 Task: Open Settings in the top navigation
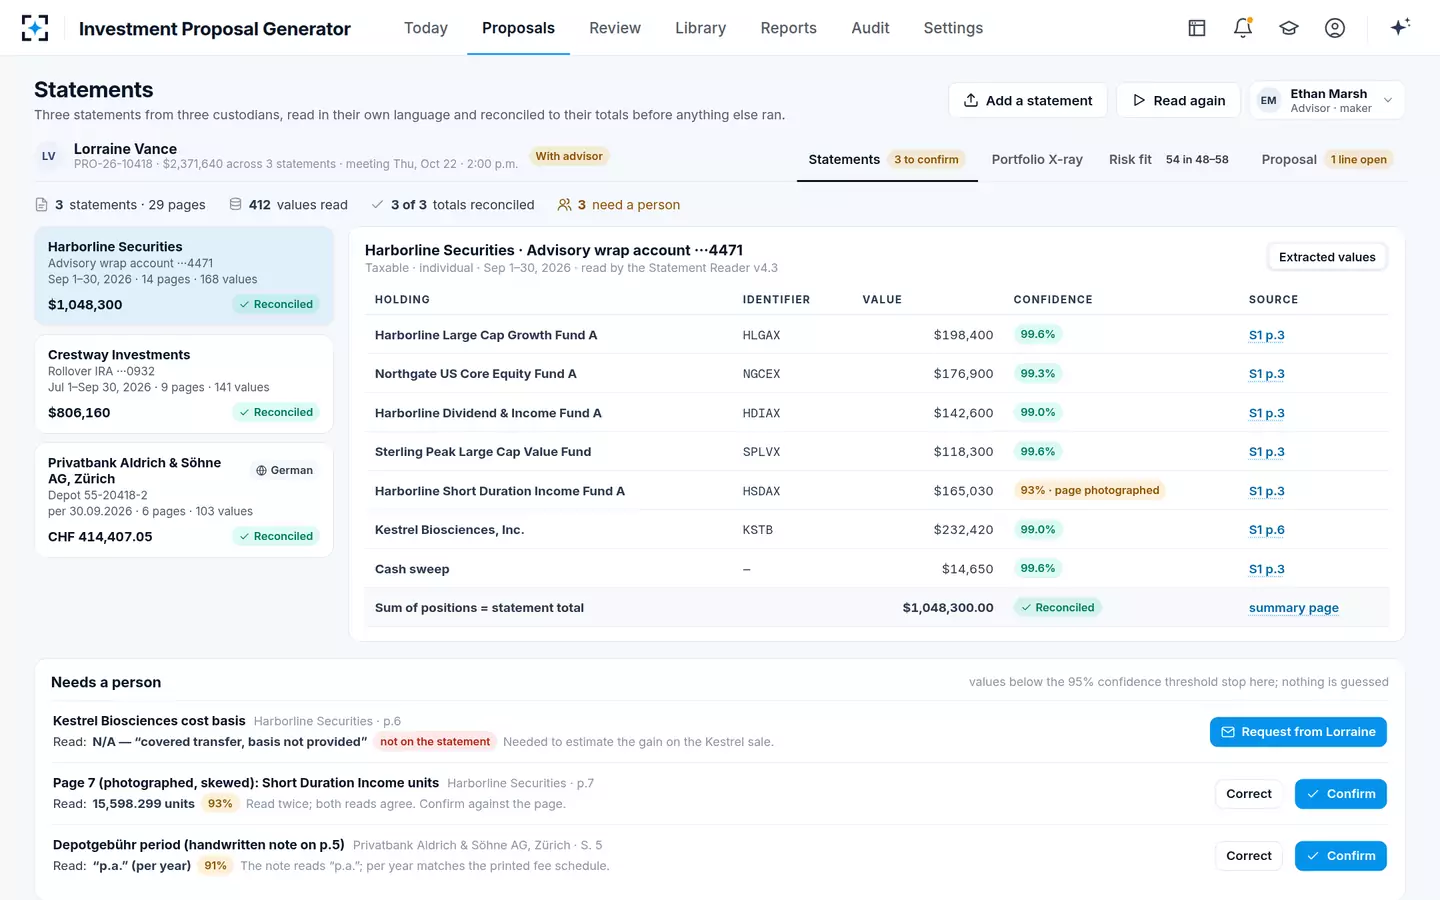point(953,28)
